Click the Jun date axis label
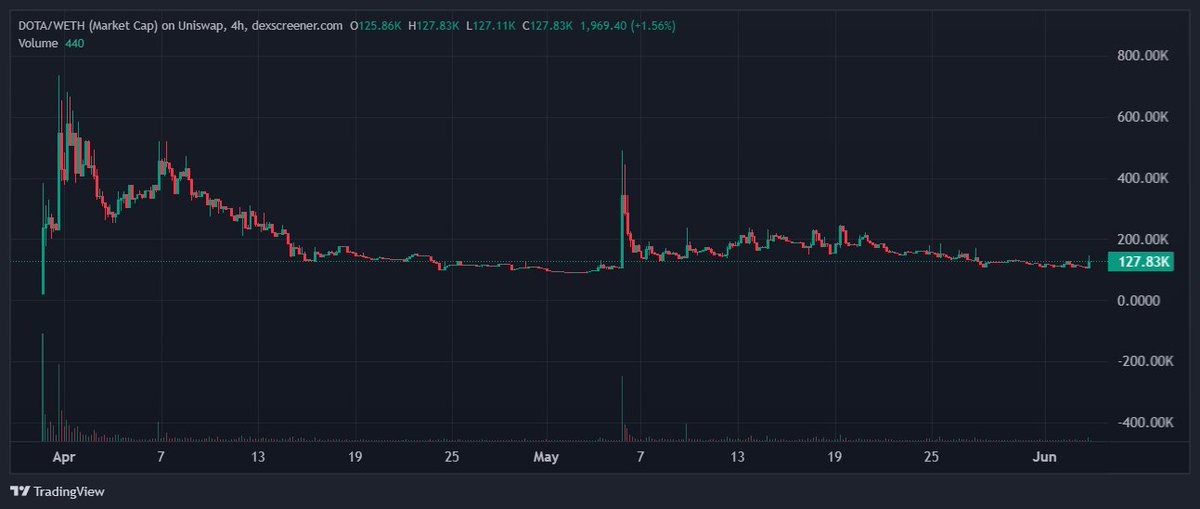The width and height of the screenshot is (1200, 509). pos(1045,456)
